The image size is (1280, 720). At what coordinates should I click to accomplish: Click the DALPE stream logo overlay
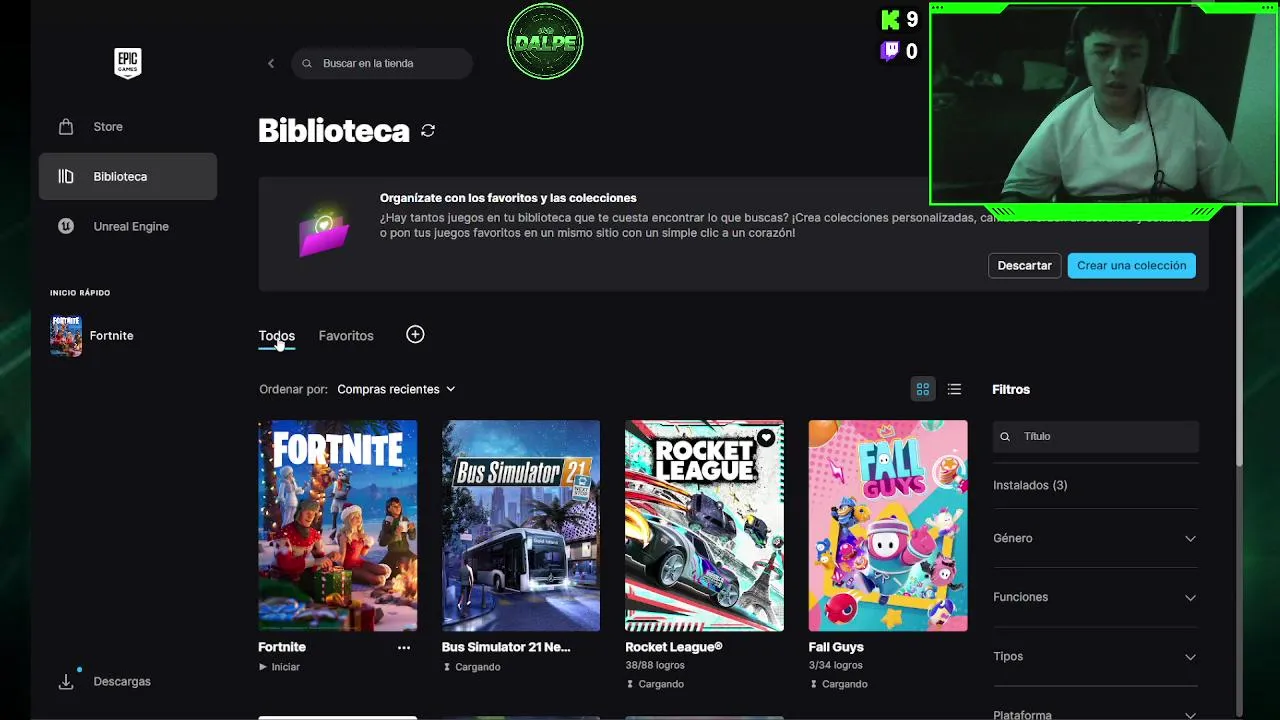(x=545, y=41)
